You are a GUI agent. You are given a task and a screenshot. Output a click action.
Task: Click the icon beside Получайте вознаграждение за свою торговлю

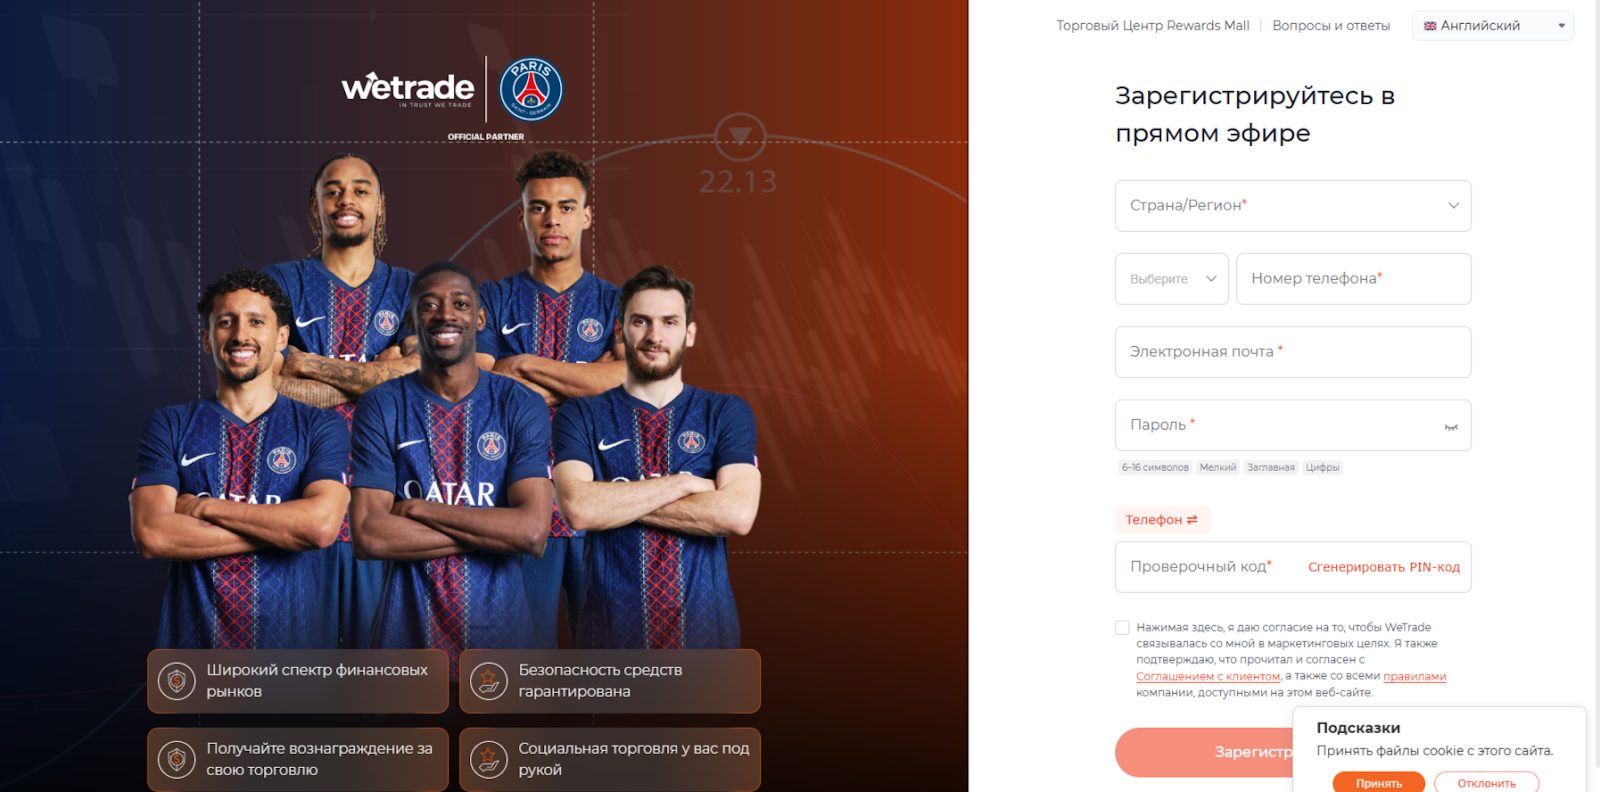click(177, 759)
